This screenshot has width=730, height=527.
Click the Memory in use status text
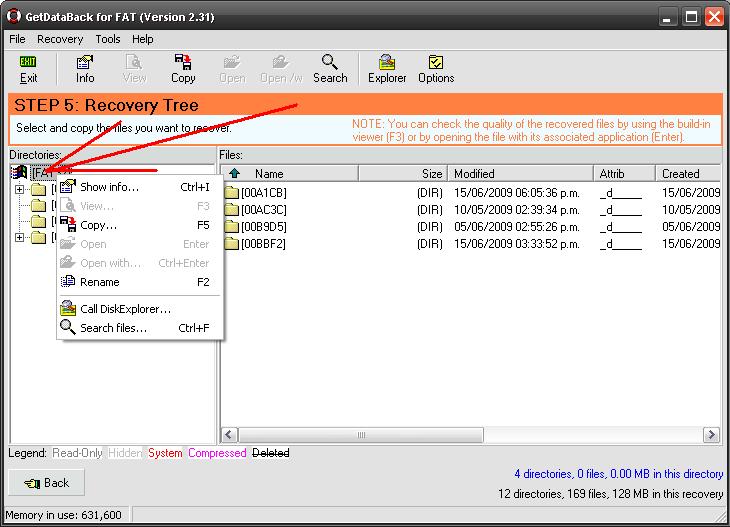coord(63,515)
